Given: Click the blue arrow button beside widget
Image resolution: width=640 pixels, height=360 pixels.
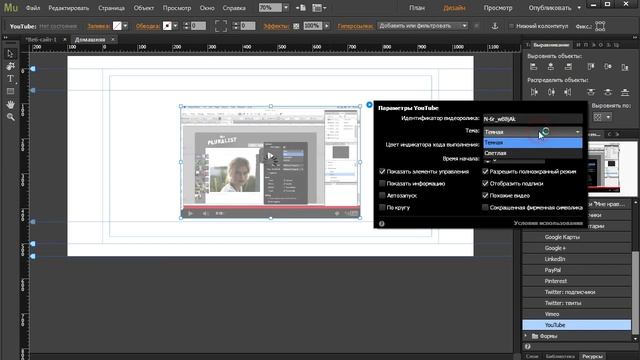Looking at the screenshot, I should click(x=369, y=105).
